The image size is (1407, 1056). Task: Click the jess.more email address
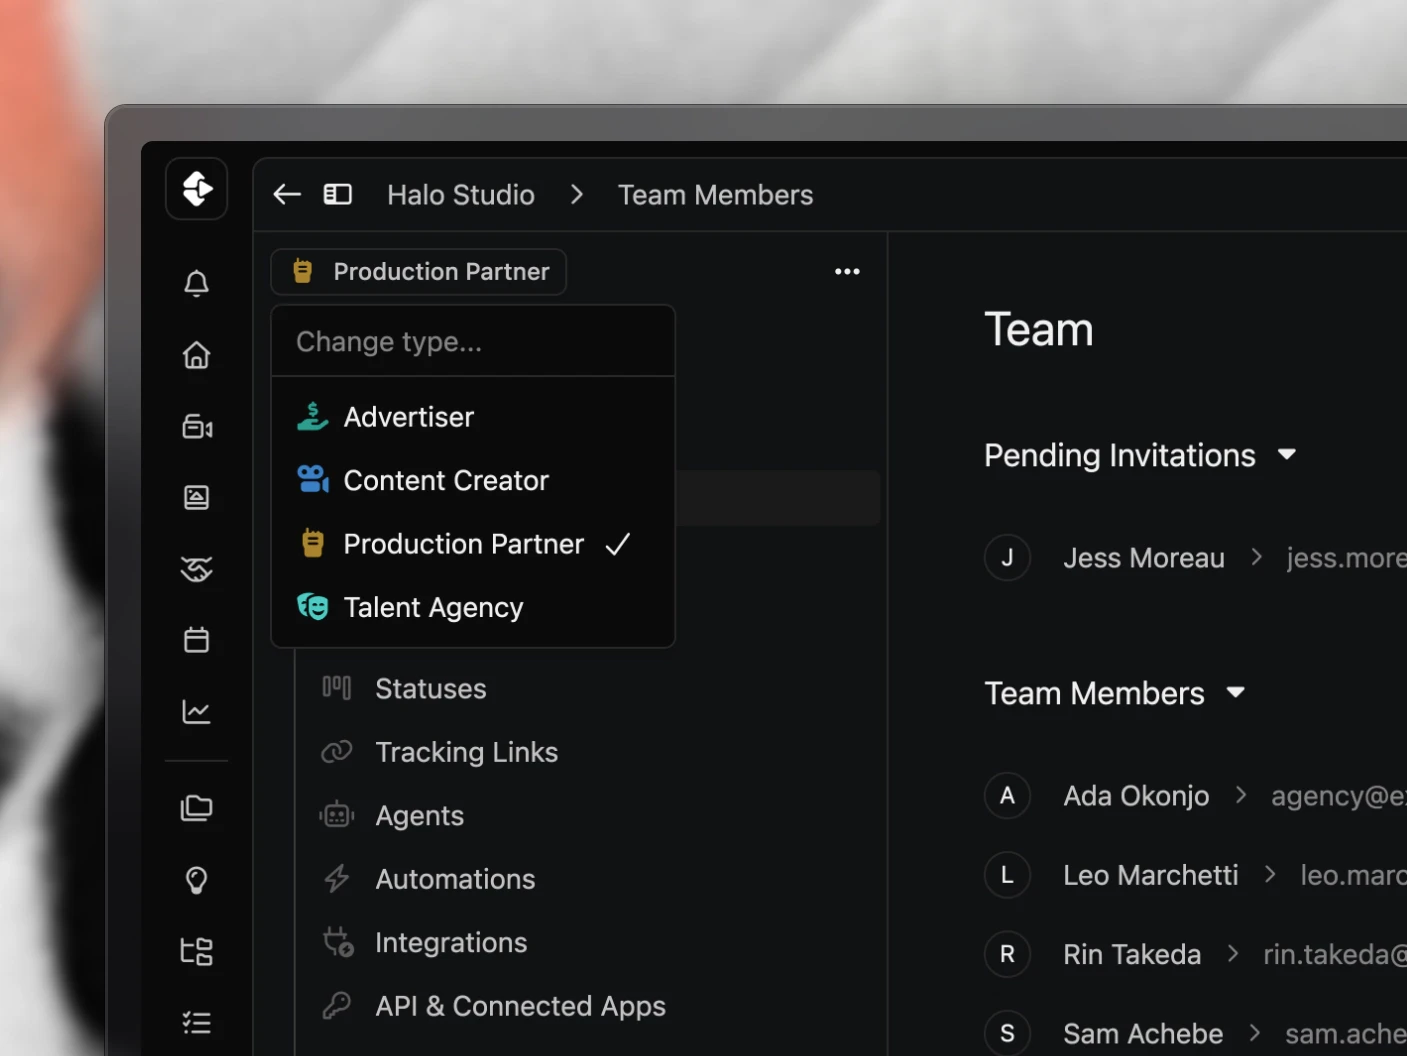point(1346,558)
